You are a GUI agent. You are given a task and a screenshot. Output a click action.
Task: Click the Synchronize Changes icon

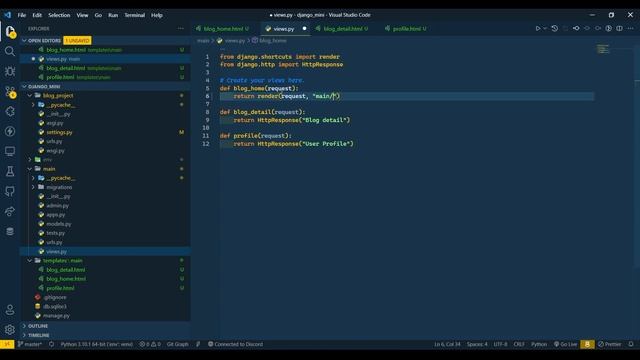click(x=51, y=344)
